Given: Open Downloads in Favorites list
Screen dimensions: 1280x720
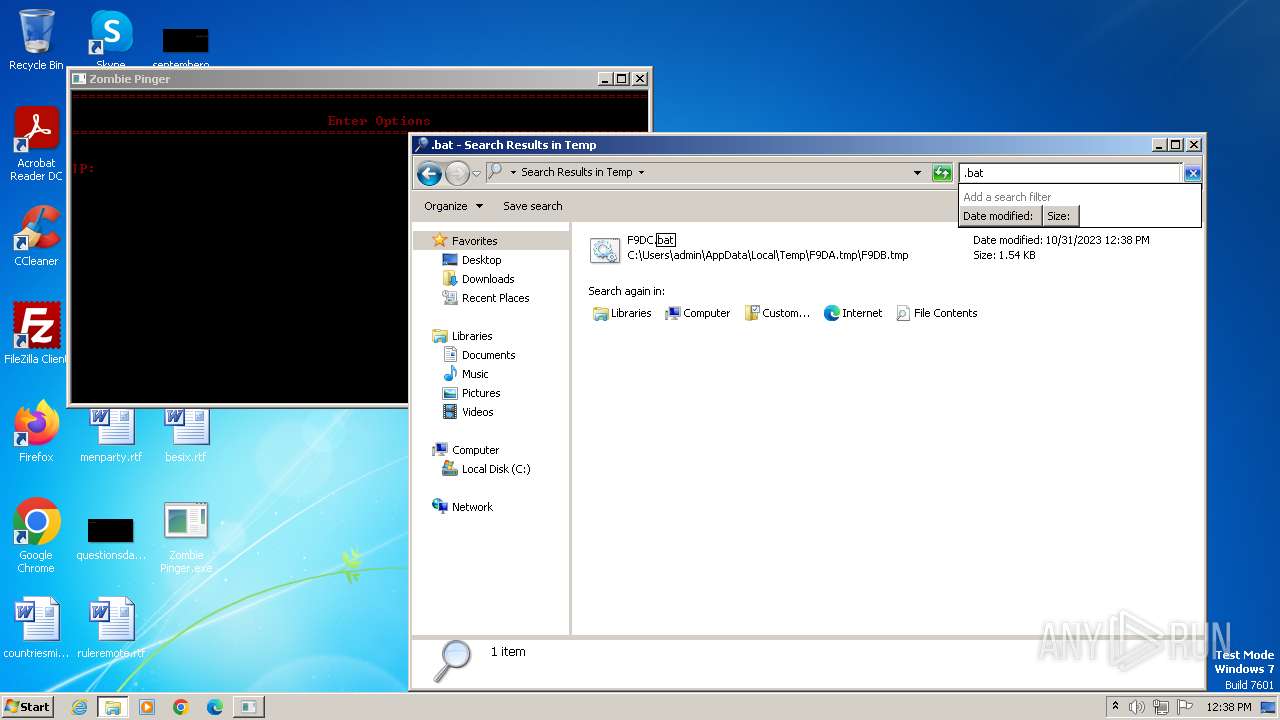Looking at the screenshot, I should coord(488,279).
